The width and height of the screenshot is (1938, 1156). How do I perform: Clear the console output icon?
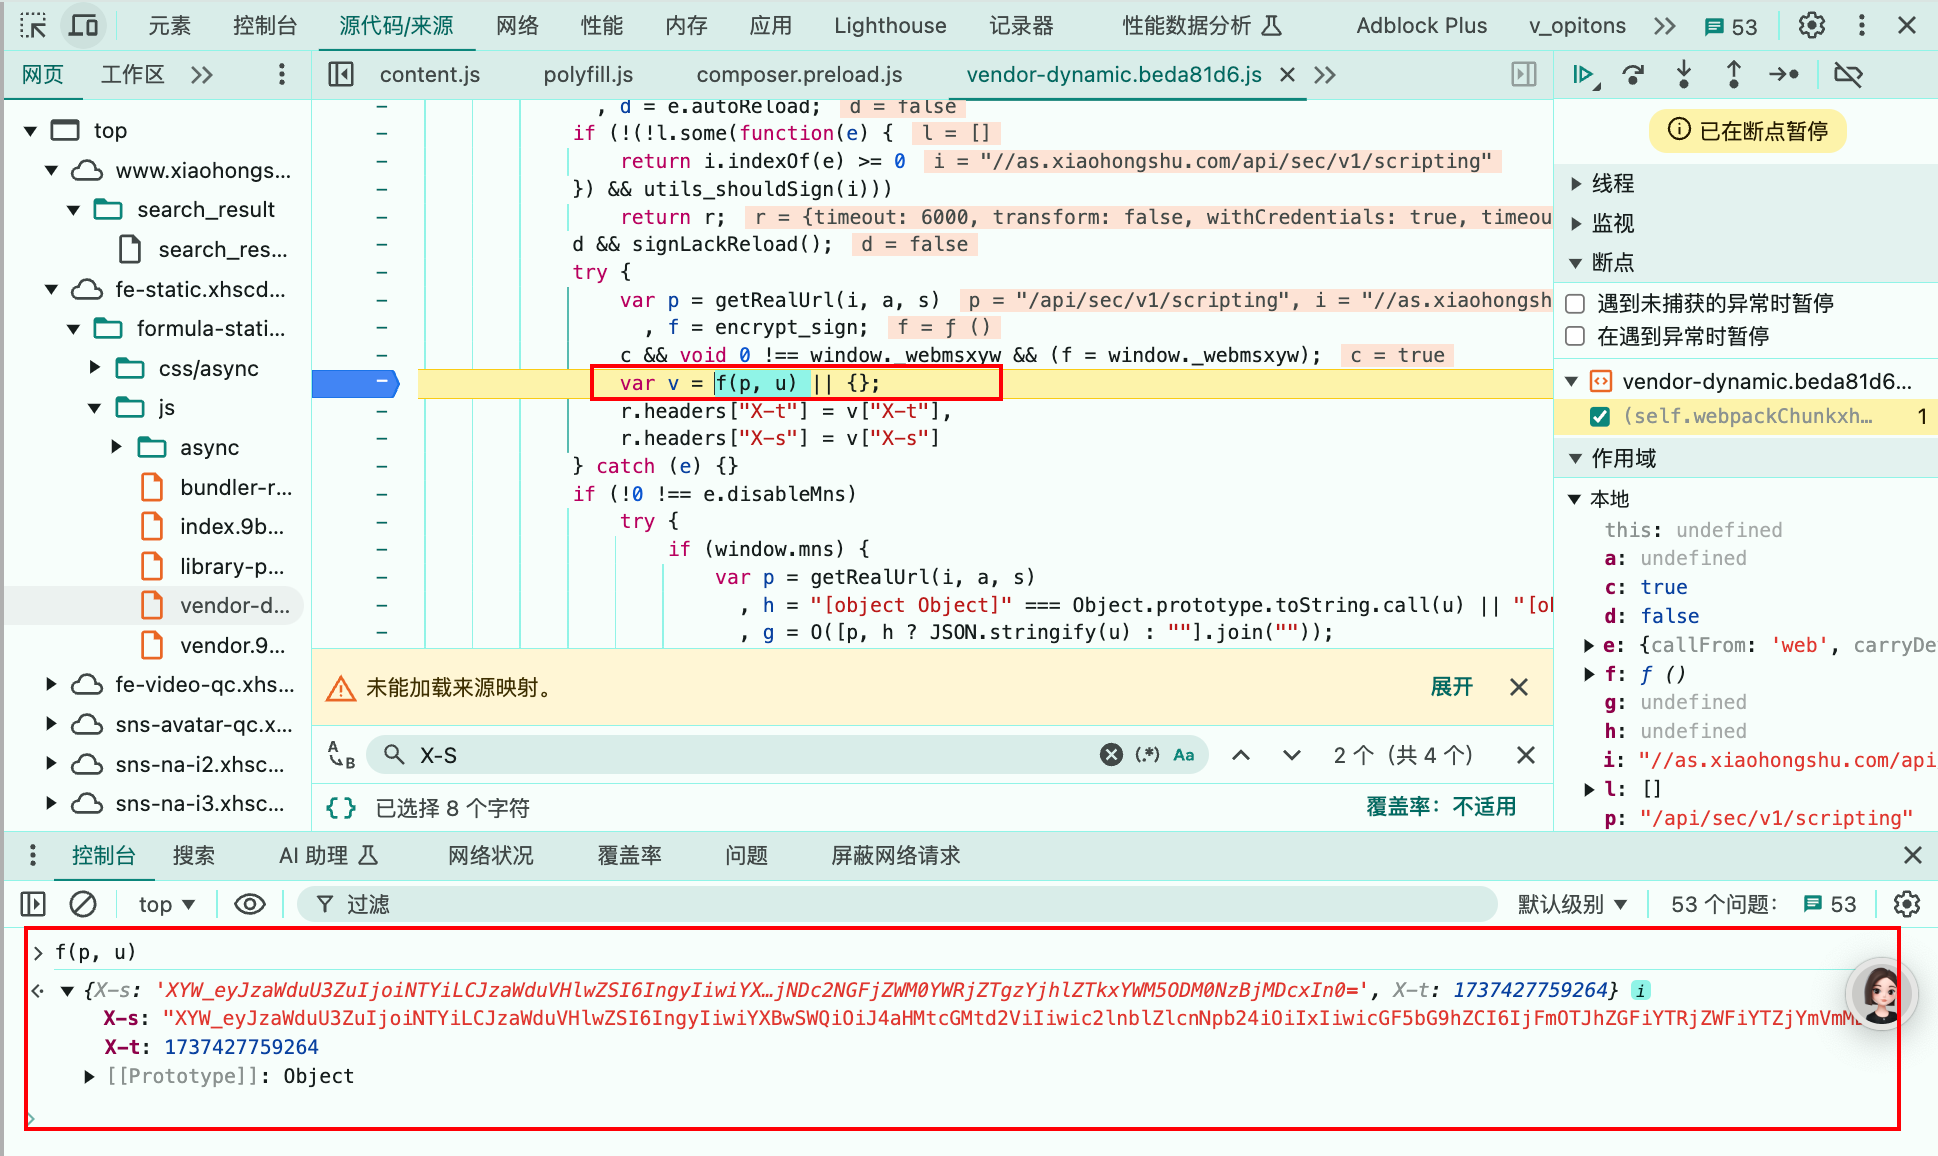83,904
